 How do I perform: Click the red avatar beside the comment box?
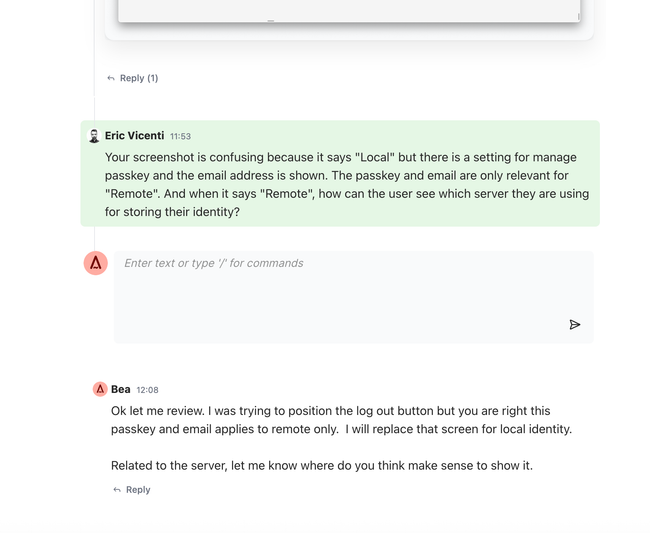pyautogui.click(x=96, y=263)
